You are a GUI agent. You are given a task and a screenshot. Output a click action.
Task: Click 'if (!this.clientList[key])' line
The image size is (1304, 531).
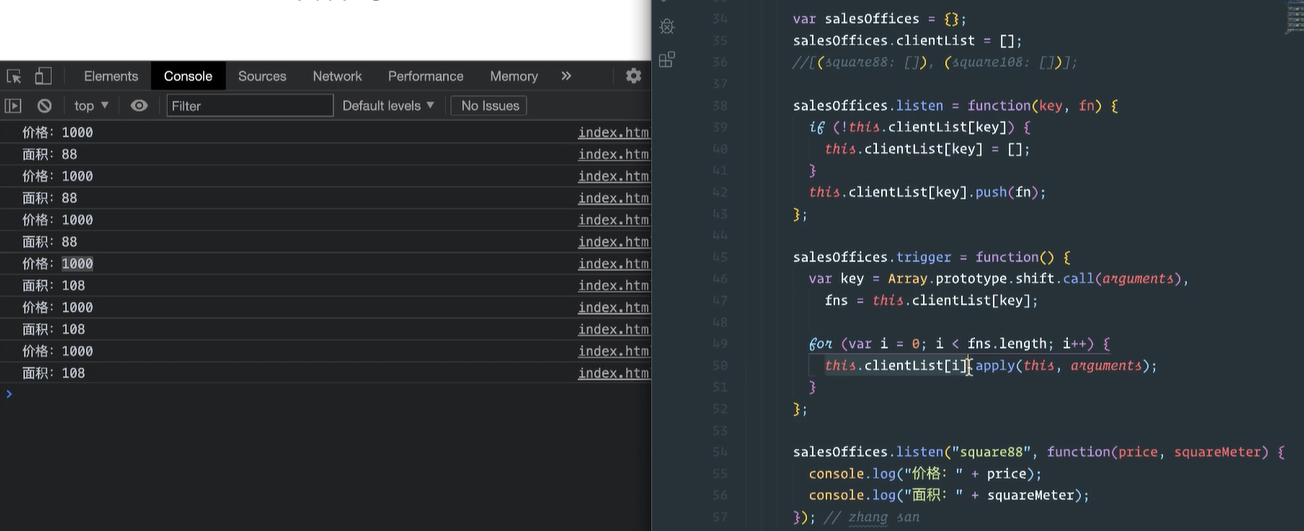point(919,127)
